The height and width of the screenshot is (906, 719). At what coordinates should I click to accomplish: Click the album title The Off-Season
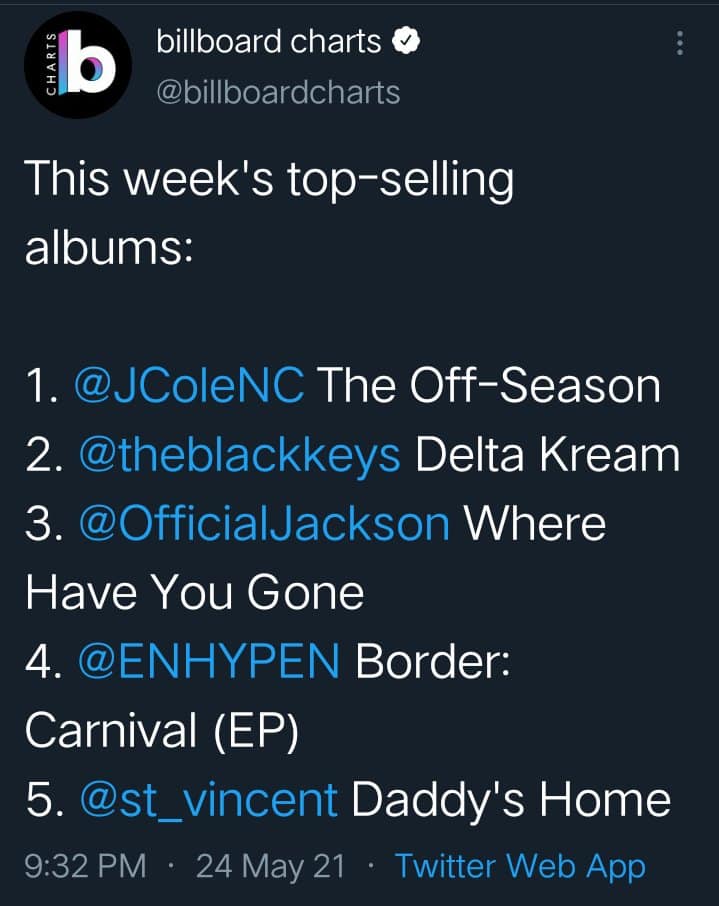489,386
